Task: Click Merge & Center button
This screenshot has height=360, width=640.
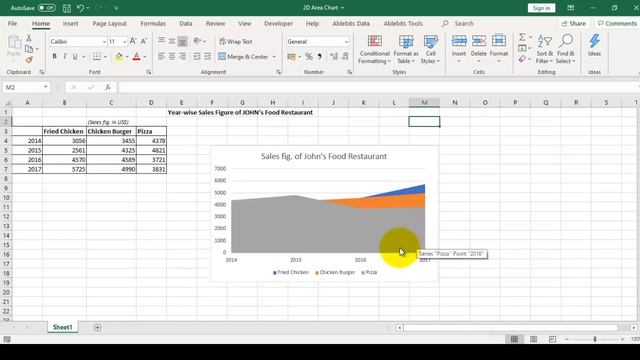Action: coord(243,56)
